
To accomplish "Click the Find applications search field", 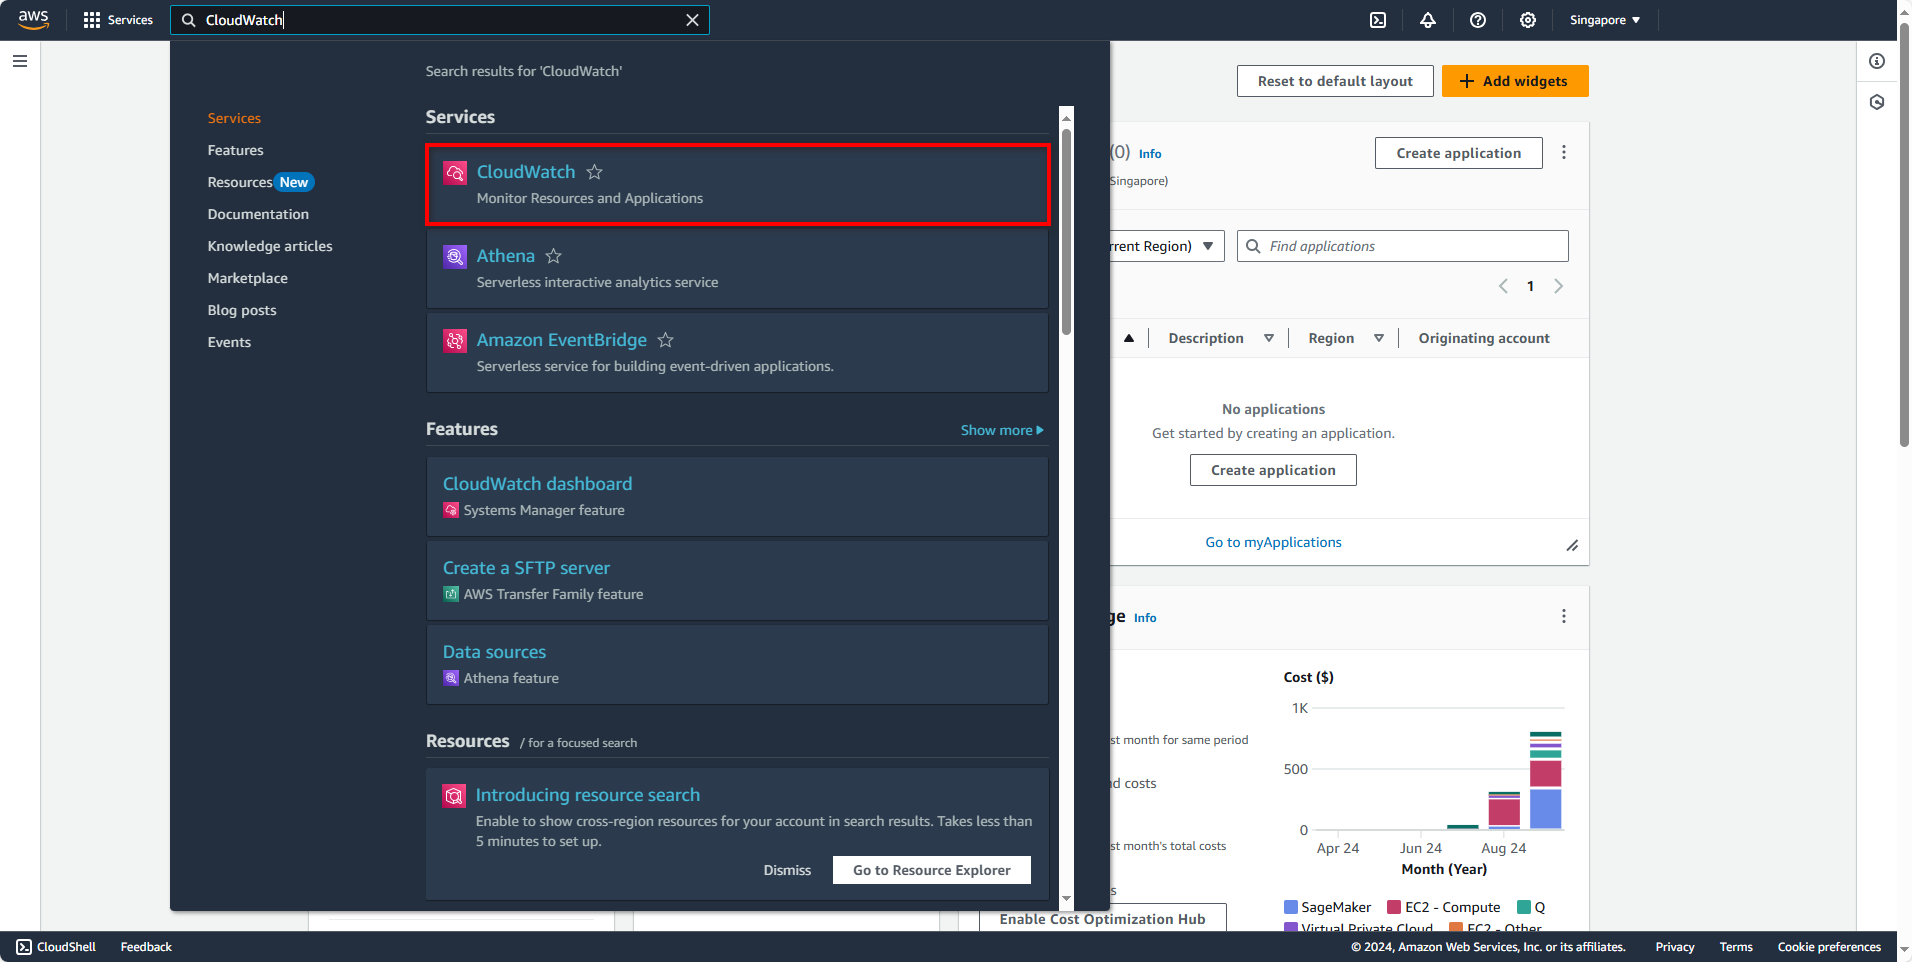I will [1412, 246].
